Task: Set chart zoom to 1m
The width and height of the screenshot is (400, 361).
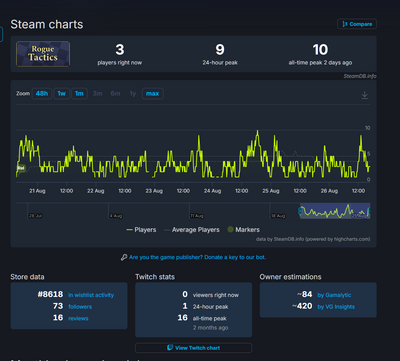Action: pos(79,94)
